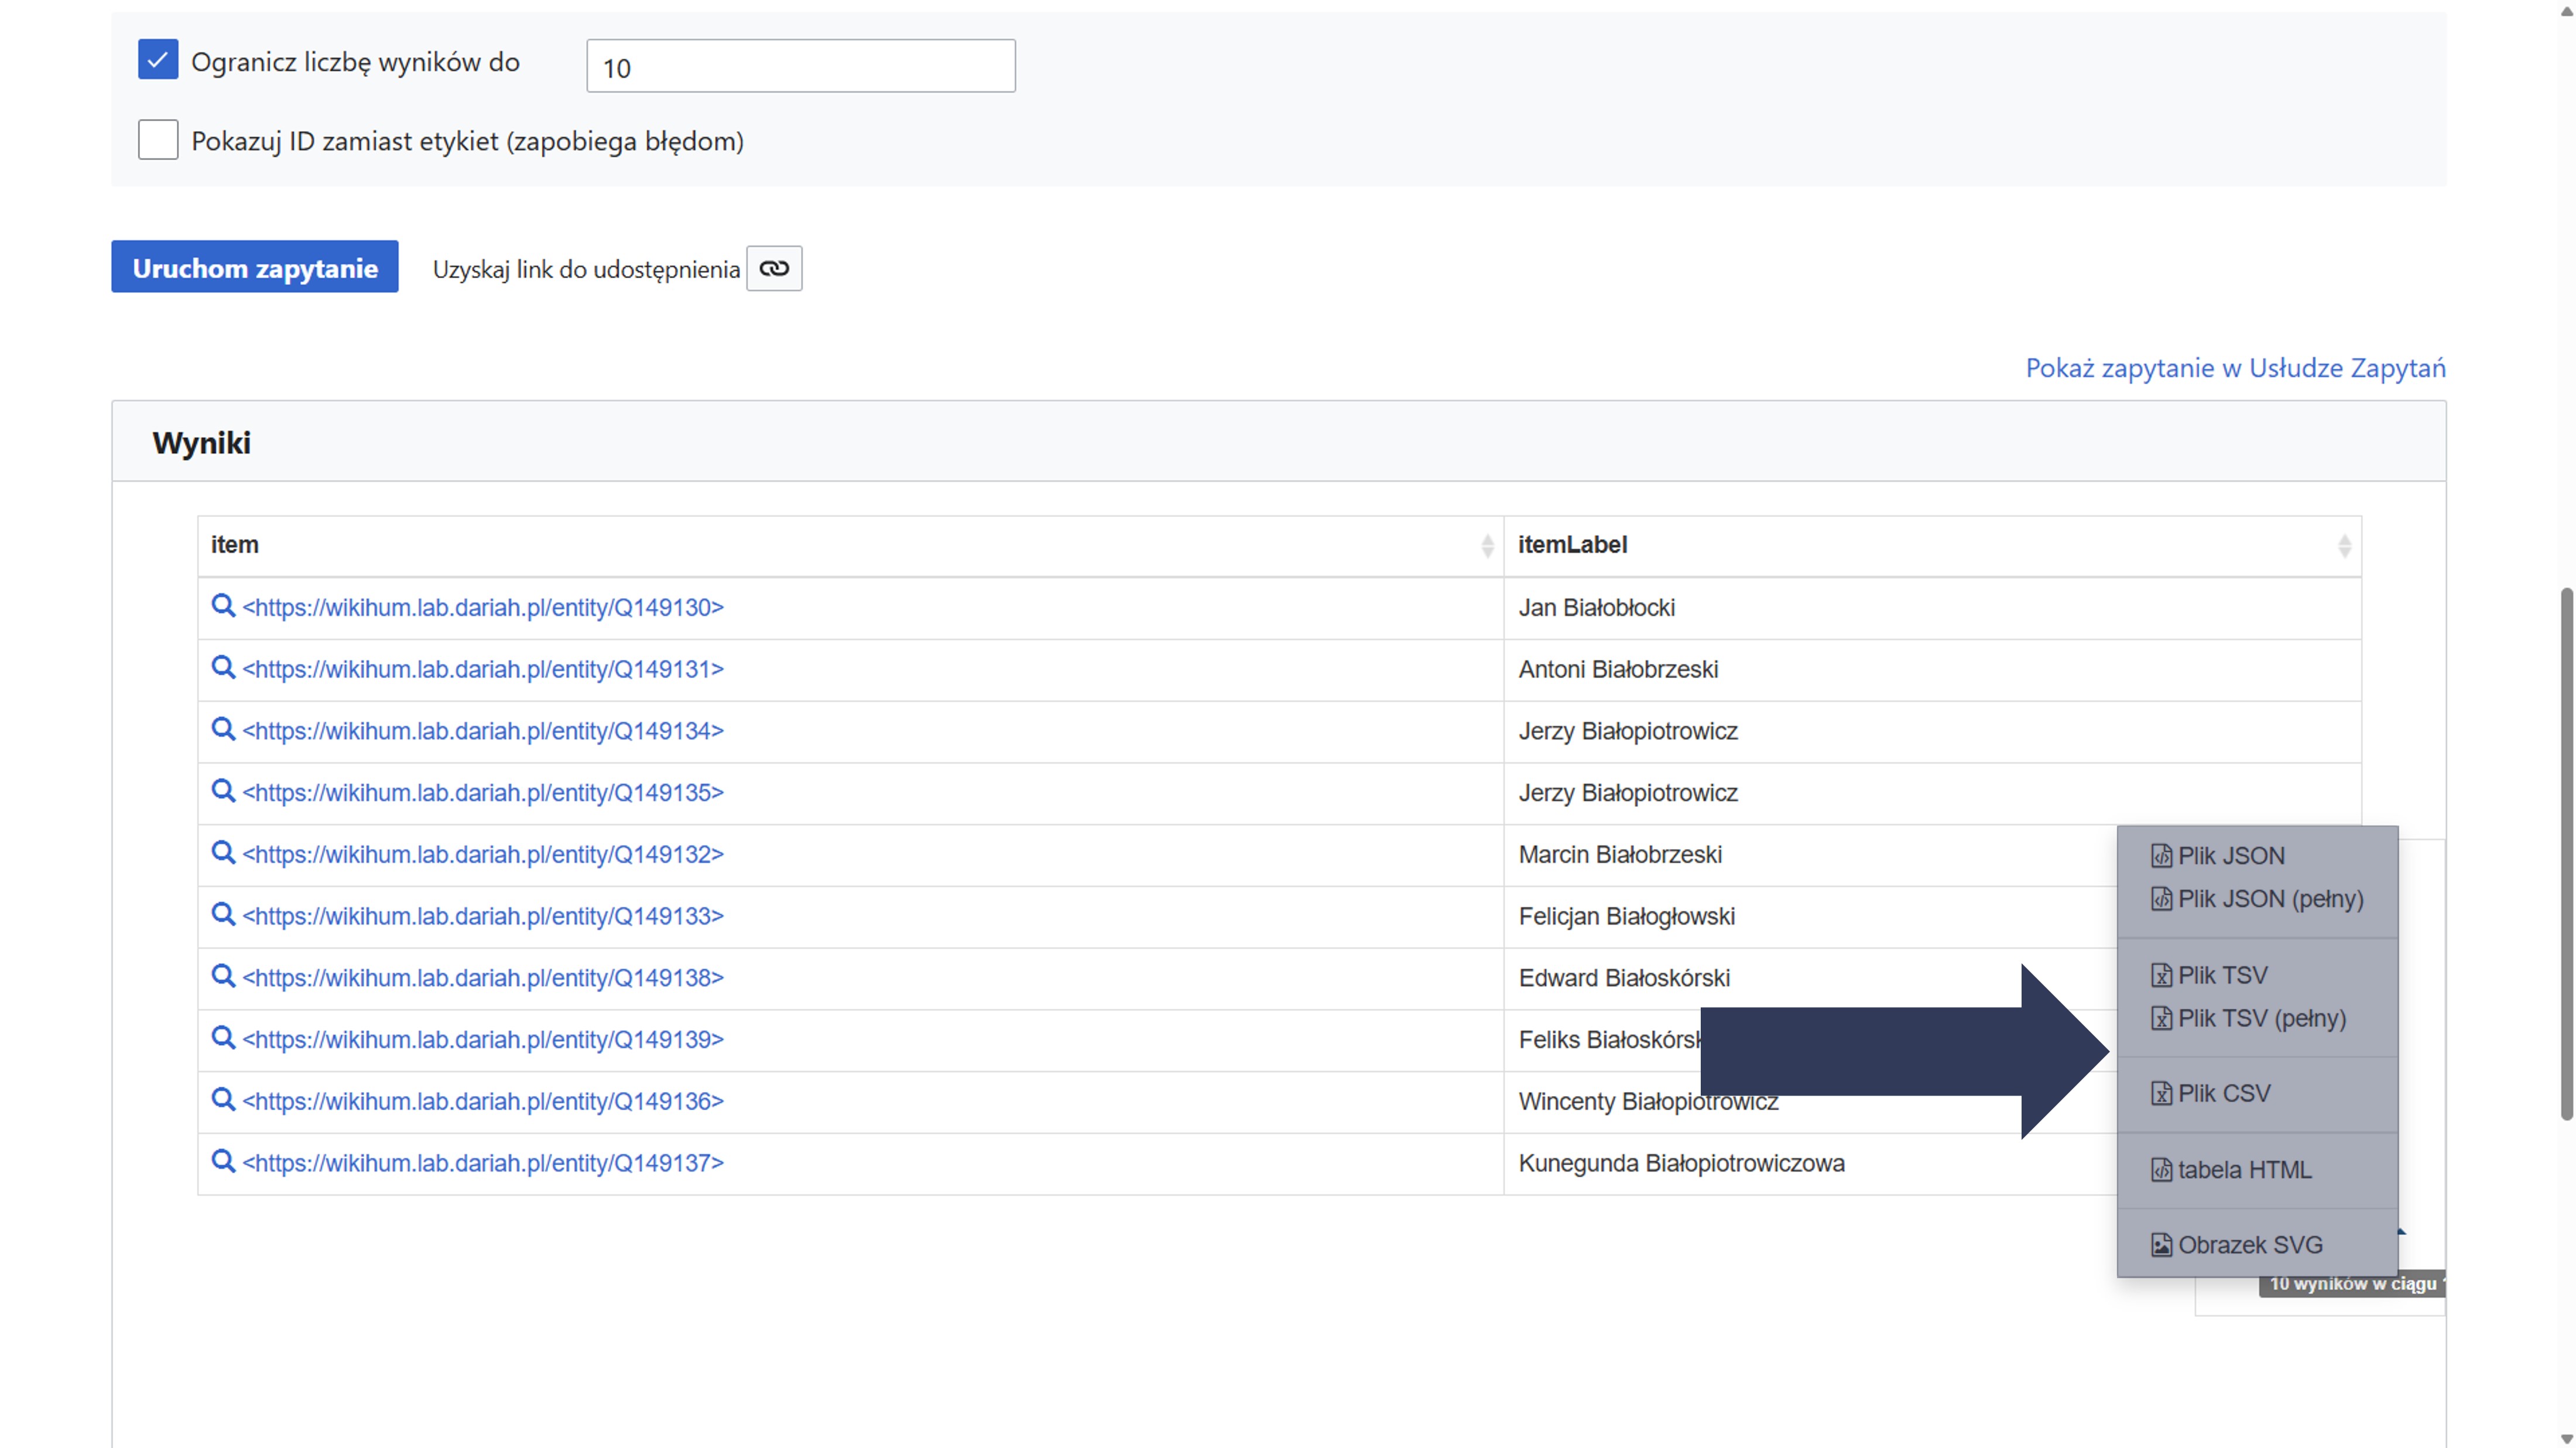Image resolution: width=2576 pixels, height=1448 pixels.
Task: Sort results by the item column
Action: pos(1486,545)
